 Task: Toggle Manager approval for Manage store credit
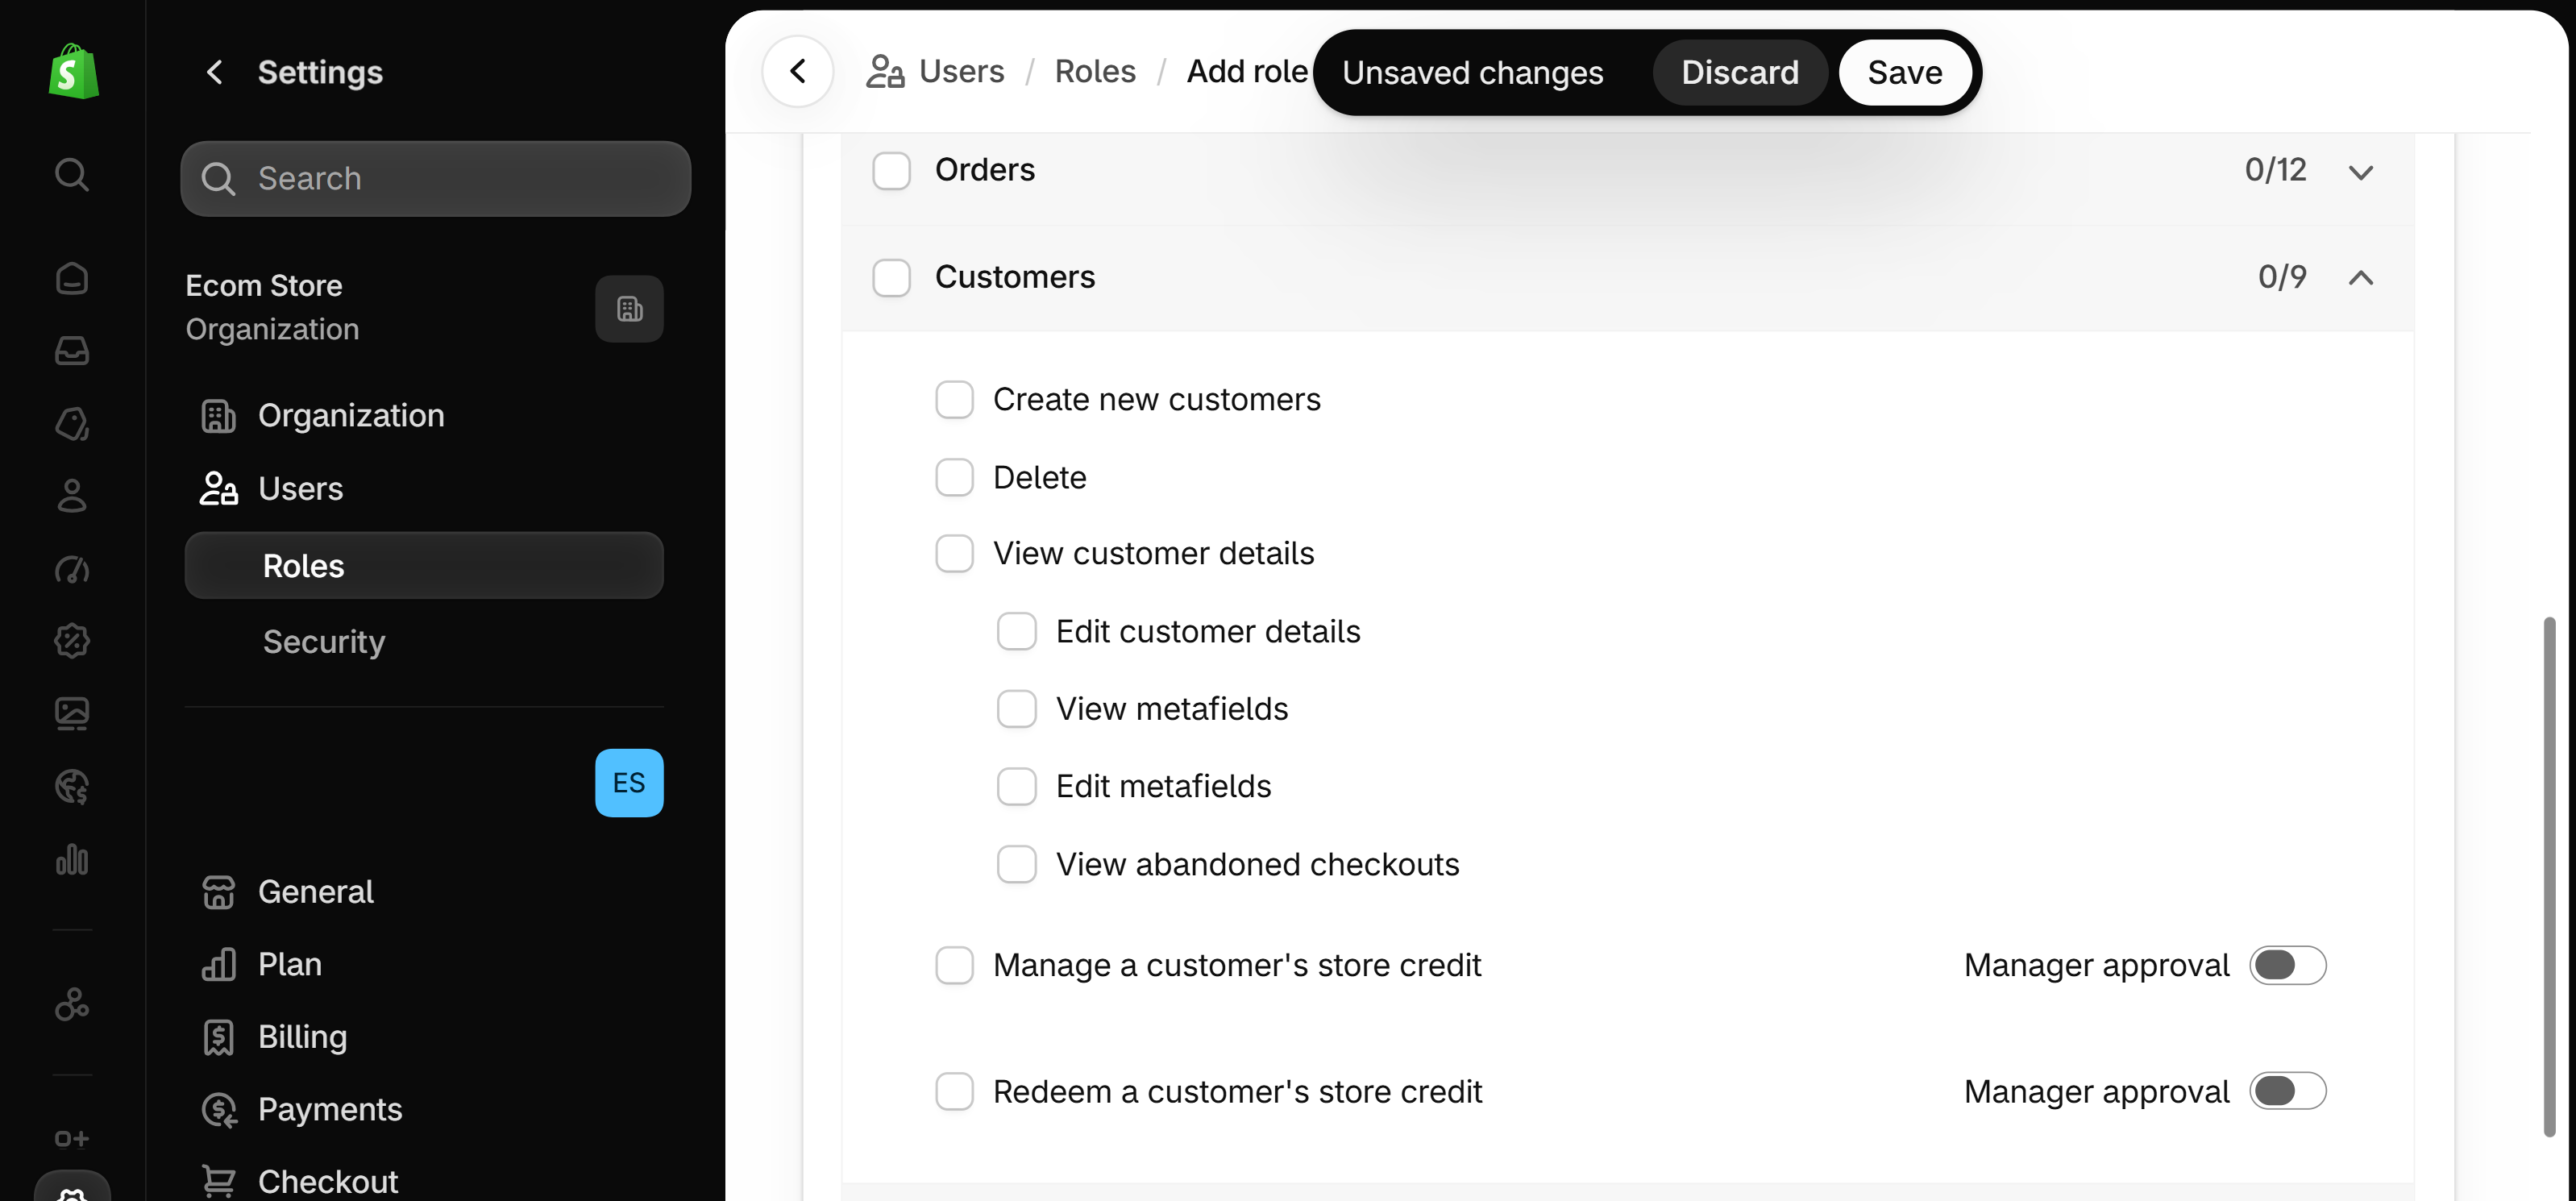(x=2288, y=966)
